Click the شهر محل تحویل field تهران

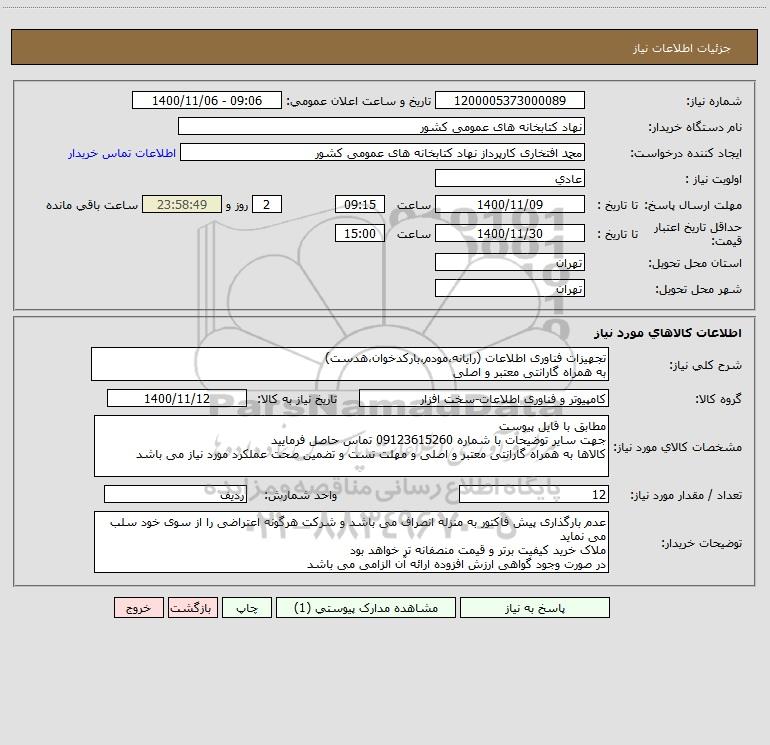click(510, 288)
